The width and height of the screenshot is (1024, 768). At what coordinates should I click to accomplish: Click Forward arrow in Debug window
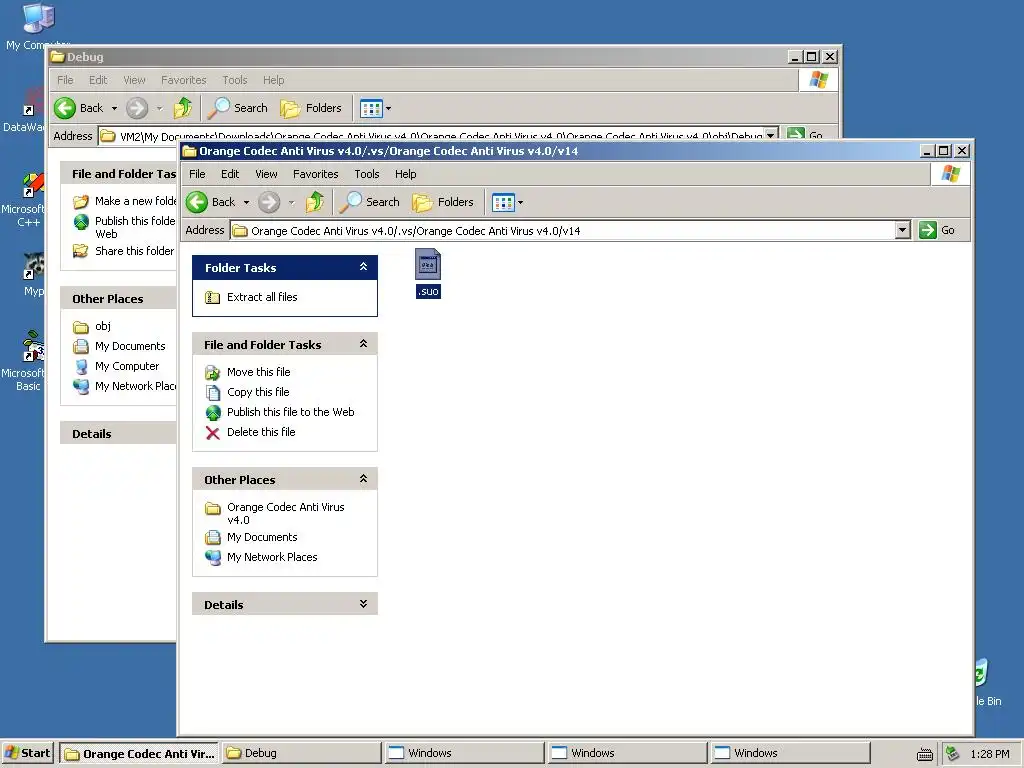tap(137, 108)
